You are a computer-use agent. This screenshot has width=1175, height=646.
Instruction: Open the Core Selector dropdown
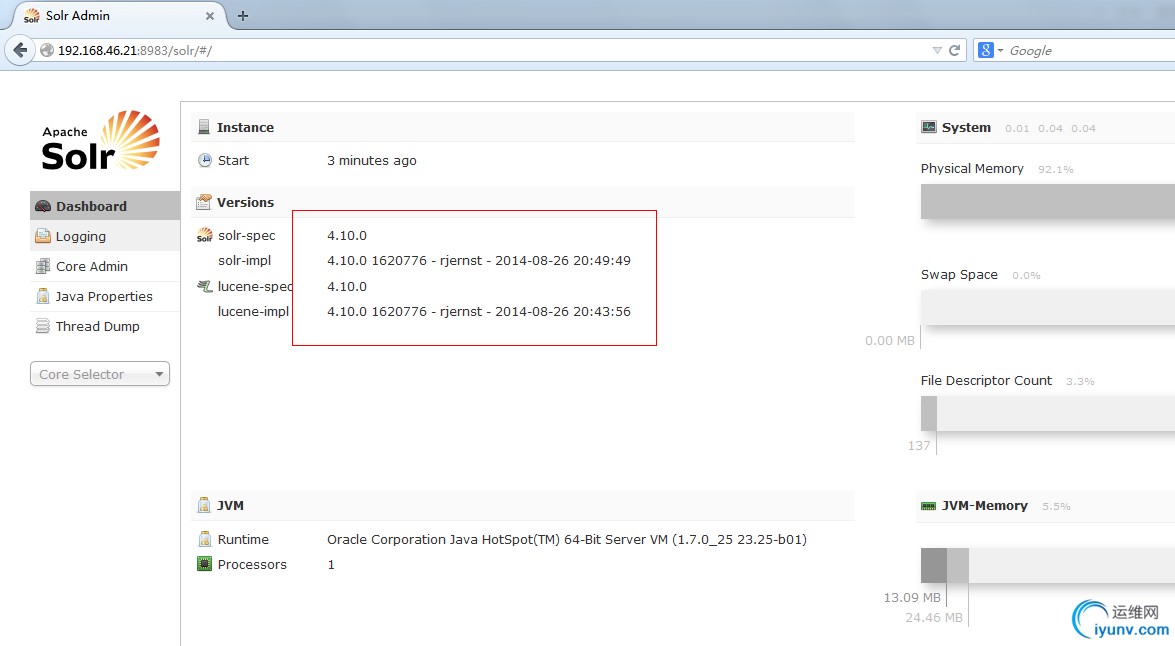pos(100,374)
